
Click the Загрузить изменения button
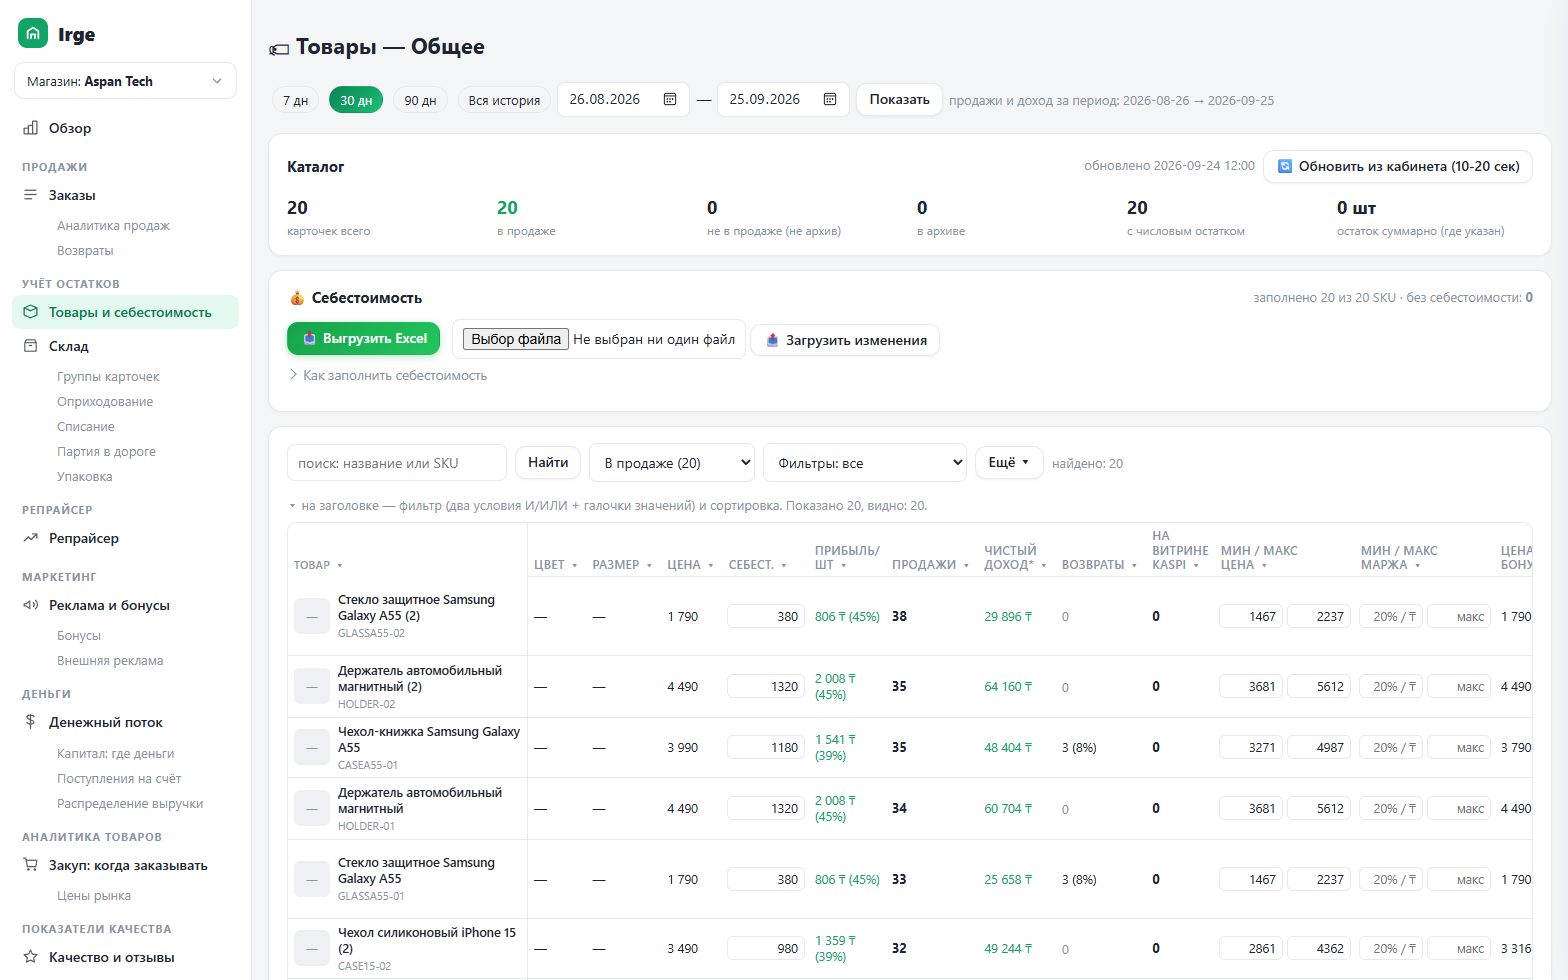click(845, 340)
